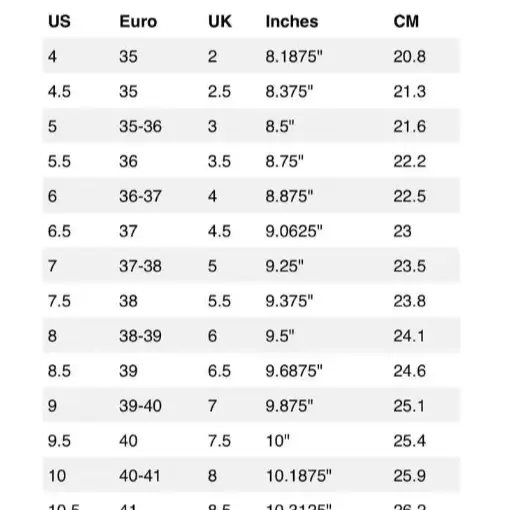510x510 pixels.
Task: Click UK size 2.5 cell
Action: (x=219, y=91)
